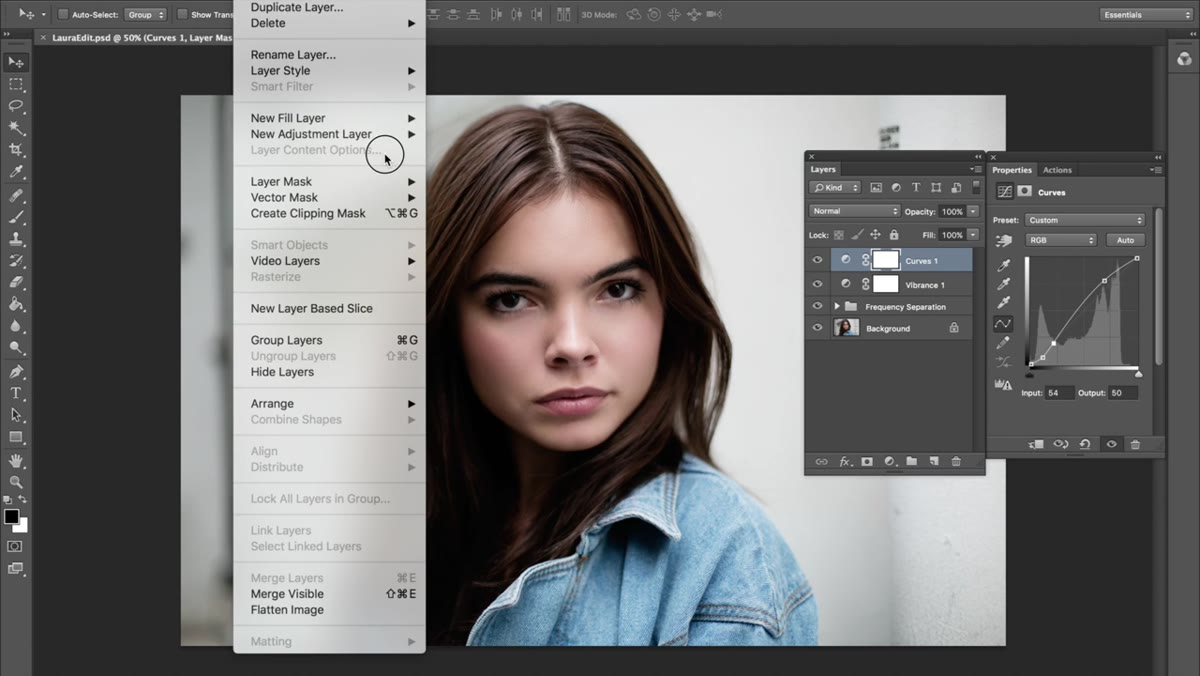Image resolution: width=1200 pixels, height=676 pixels.
Task: Choose Merge Visible in the menu
Action: coord(329,594)
